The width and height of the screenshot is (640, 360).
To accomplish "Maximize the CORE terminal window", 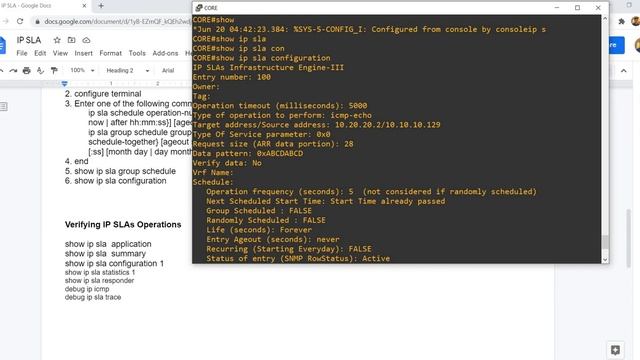I will tap(578, 8).
